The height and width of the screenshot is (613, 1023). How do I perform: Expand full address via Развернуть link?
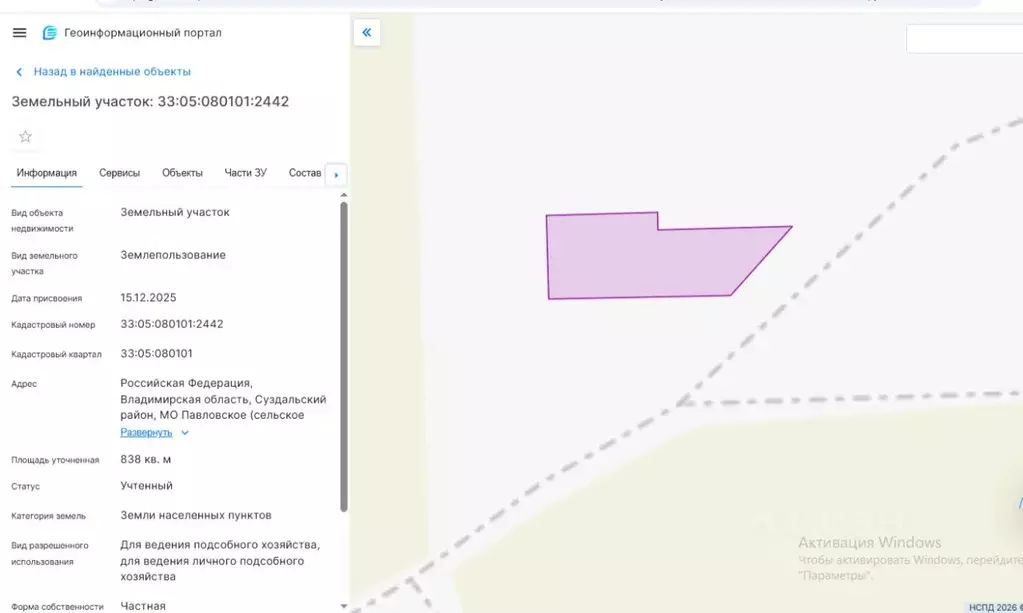(x=146, y=432)
